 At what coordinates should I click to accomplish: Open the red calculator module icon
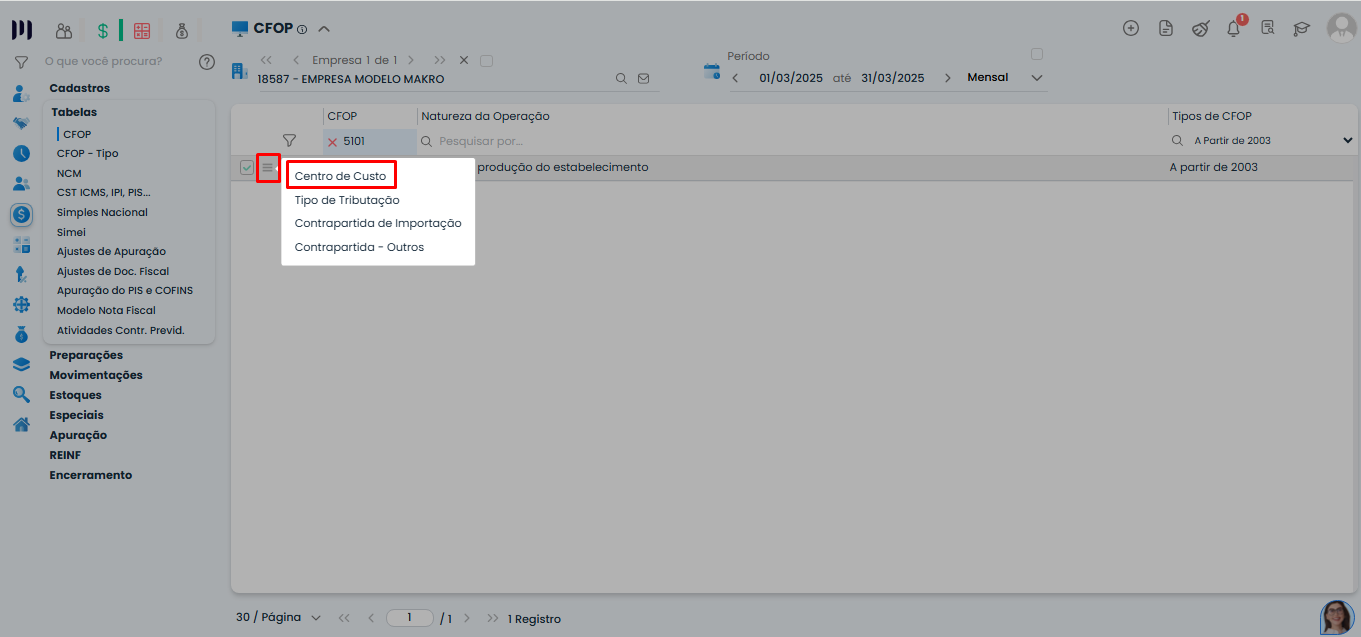pos(142,31)
